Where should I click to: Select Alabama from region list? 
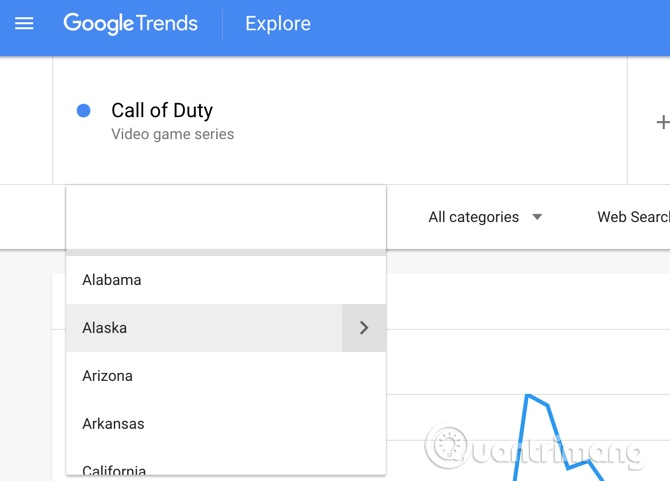[112, 280]
